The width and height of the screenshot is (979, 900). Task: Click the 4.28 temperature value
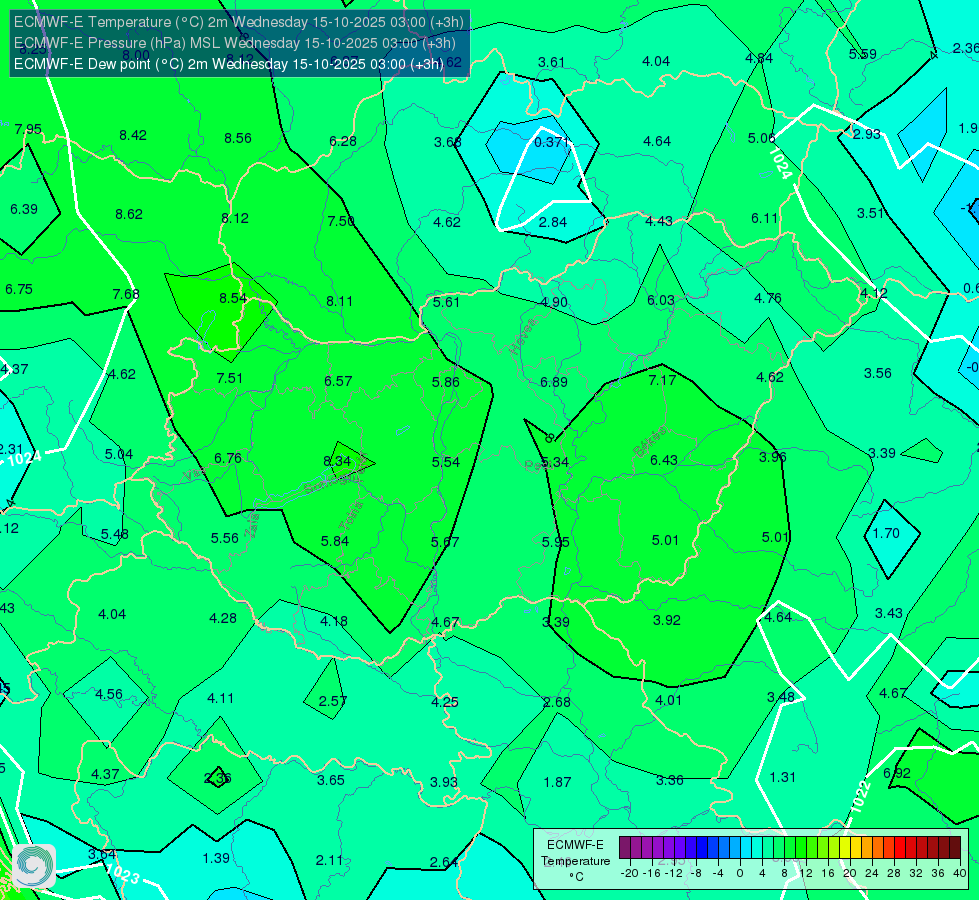[x=223, y=618]
